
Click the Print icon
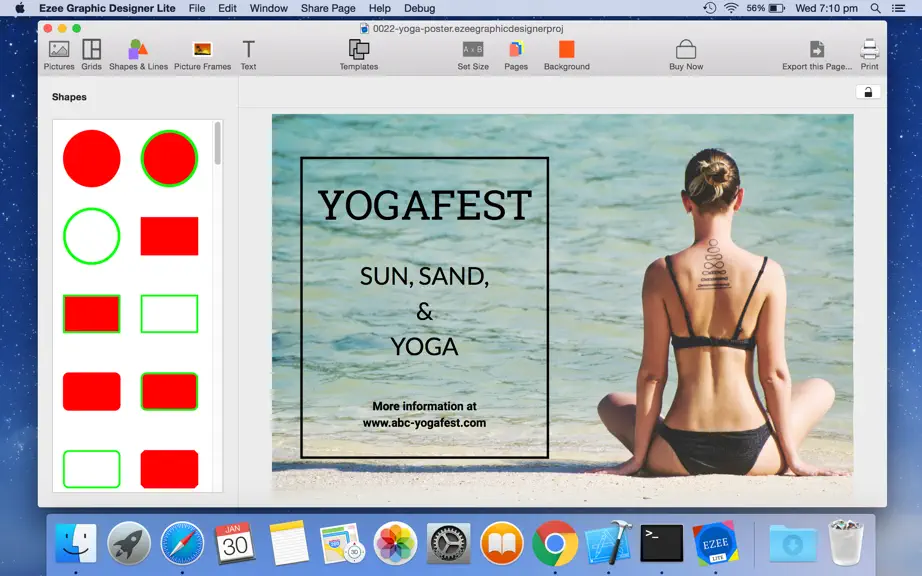[x=869, y=55]
